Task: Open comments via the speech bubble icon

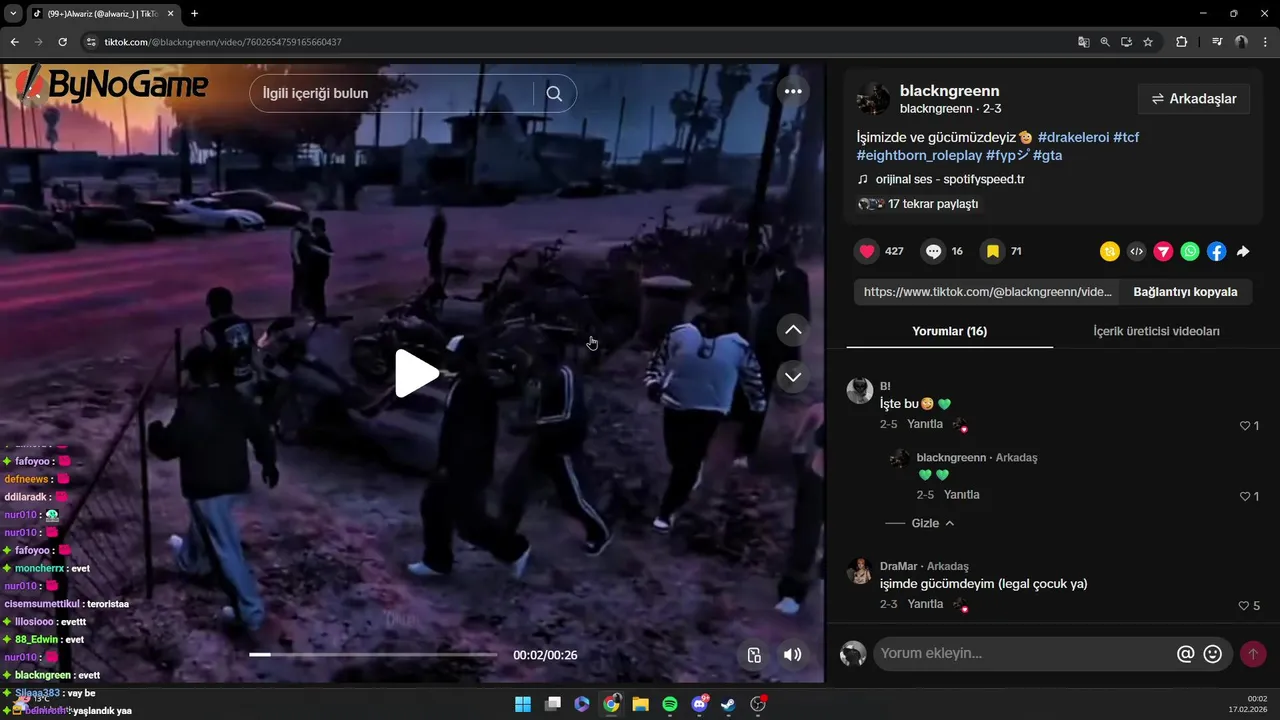Action: coord(933,251)
